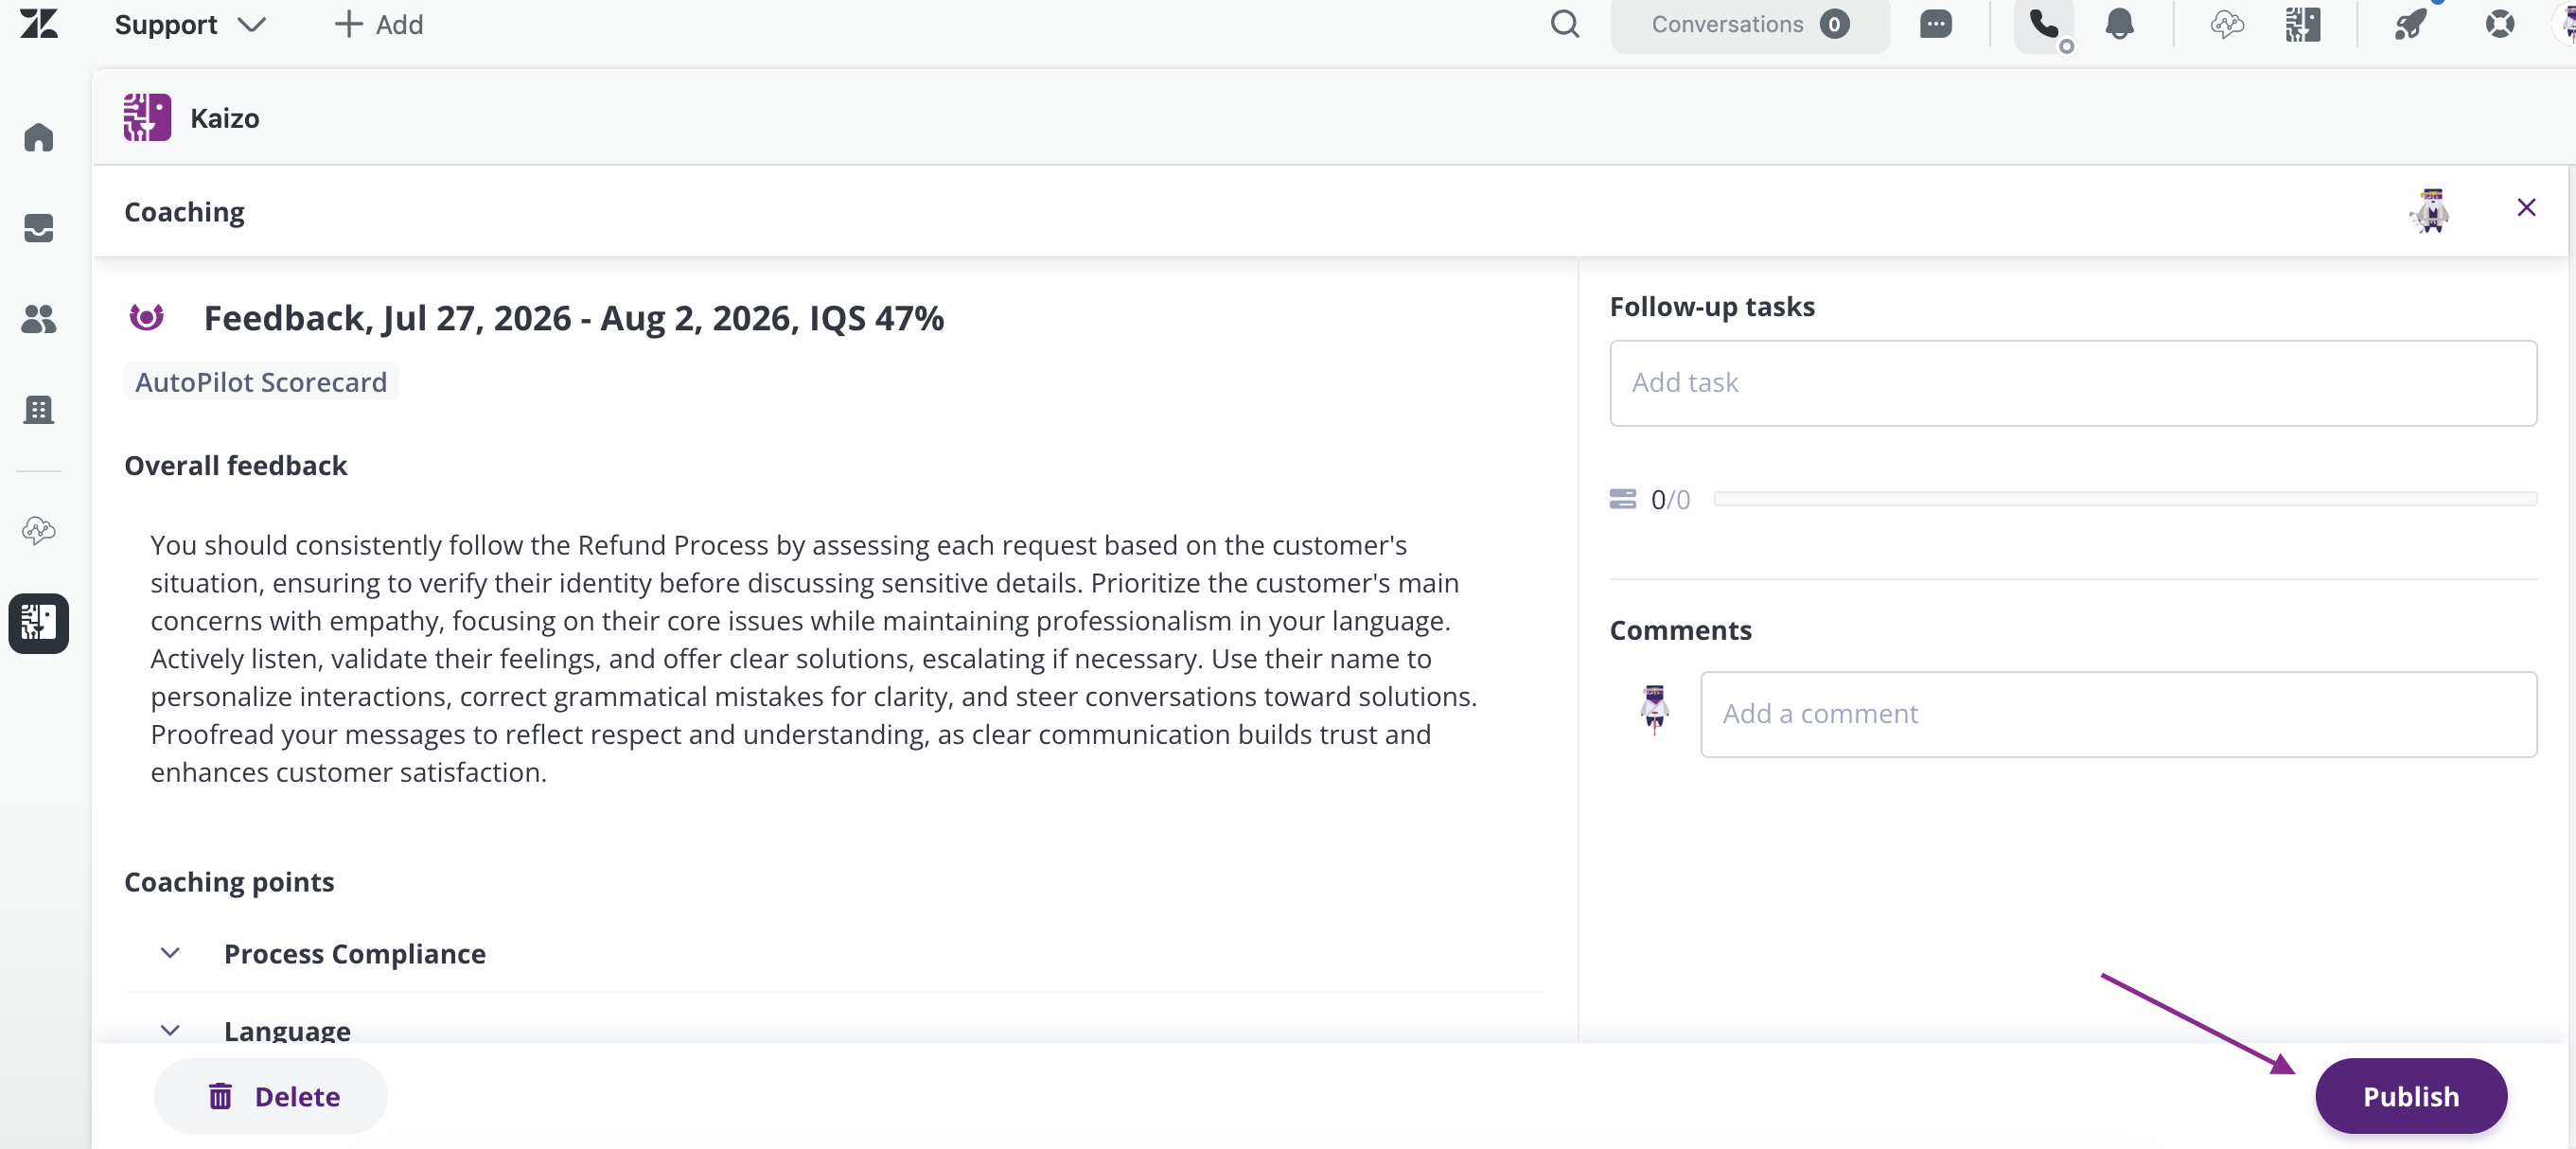Screen dimensions: 2576x1149
Task: Focus the Add a comment field
Action: pyautogui.click(x=2118, y=714)
